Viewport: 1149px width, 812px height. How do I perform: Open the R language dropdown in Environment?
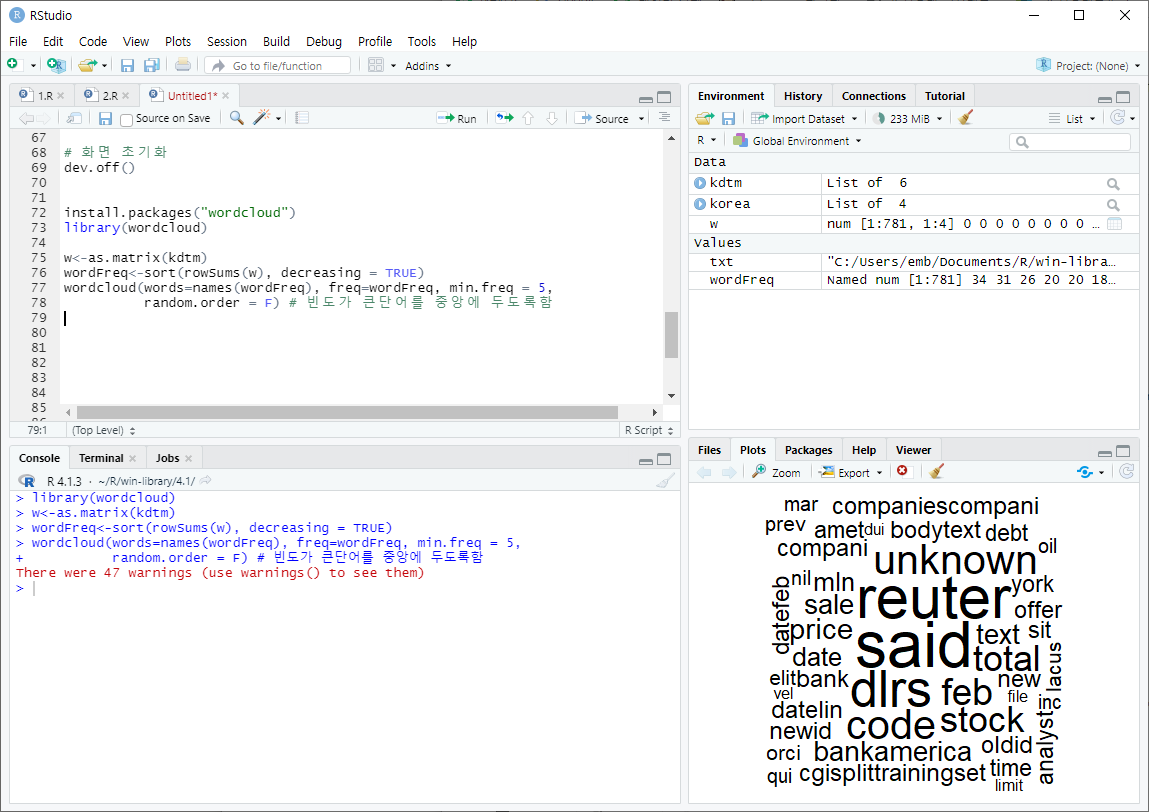tap(706, 140)
